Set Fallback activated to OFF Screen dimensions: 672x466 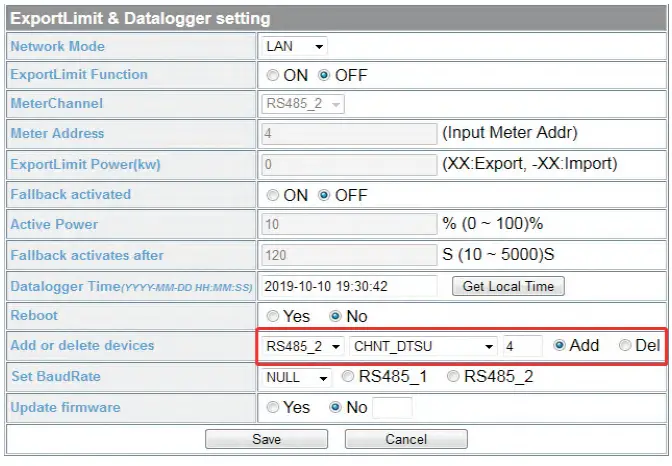point(324,195)
